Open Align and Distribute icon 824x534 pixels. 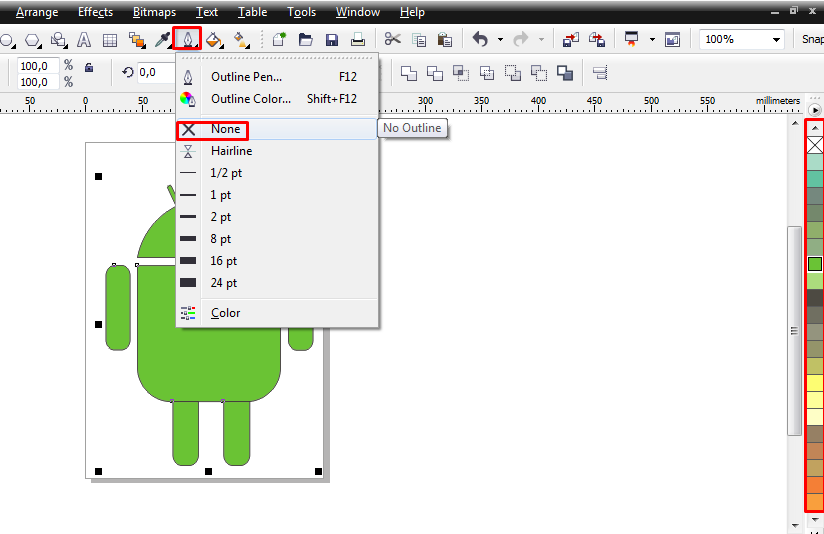(600, 73)
